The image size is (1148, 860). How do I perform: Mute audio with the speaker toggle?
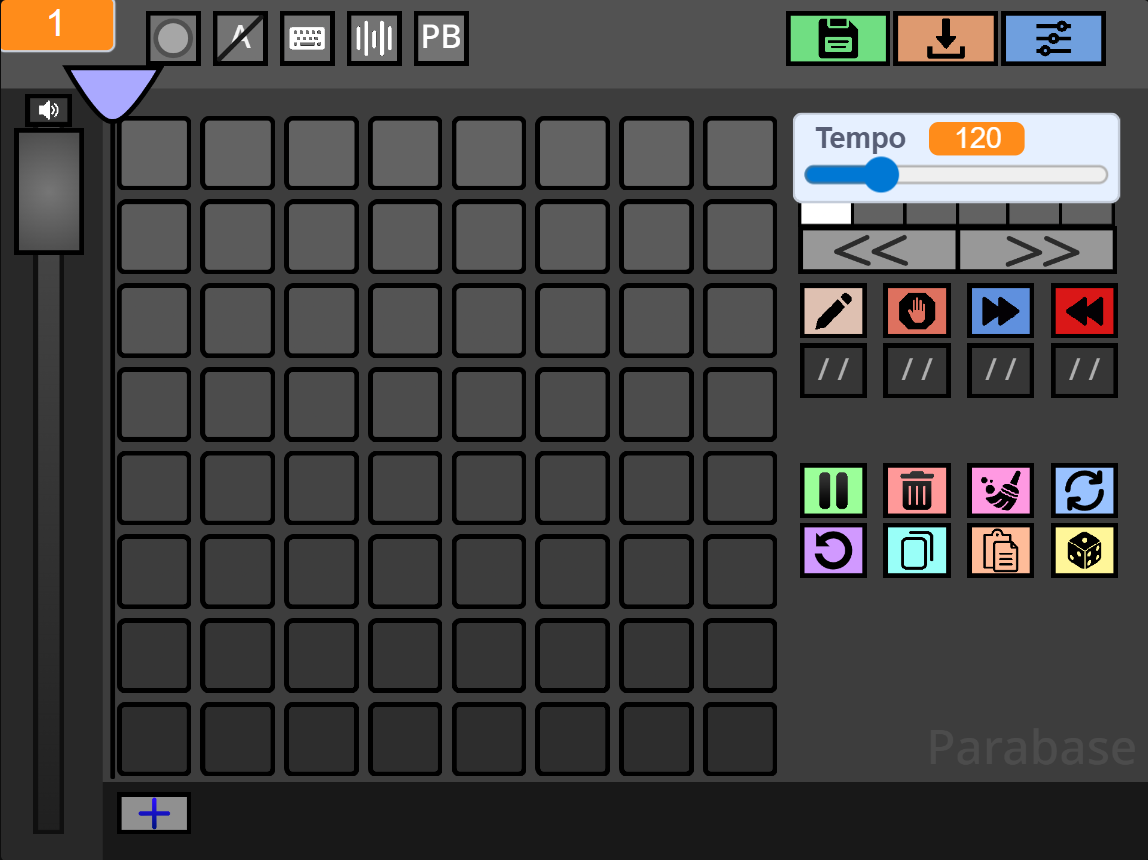47,109
